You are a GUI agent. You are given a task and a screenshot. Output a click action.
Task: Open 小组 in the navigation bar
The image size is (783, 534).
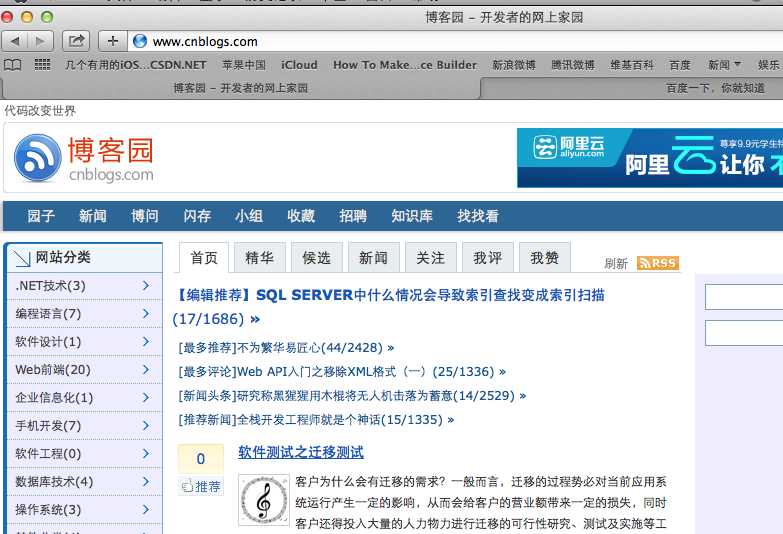249,216
